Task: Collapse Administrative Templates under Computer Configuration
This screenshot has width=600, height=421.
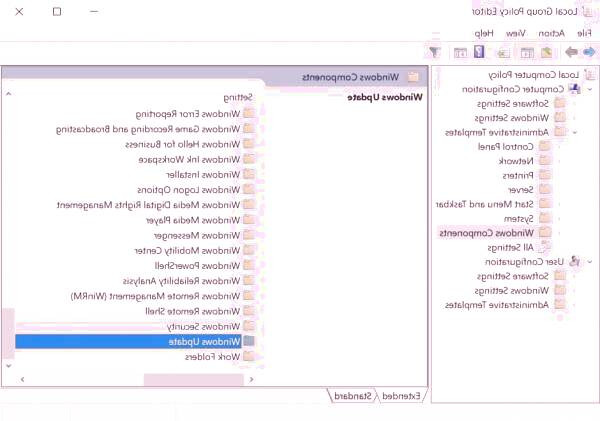Action: [x=577, y=132]
